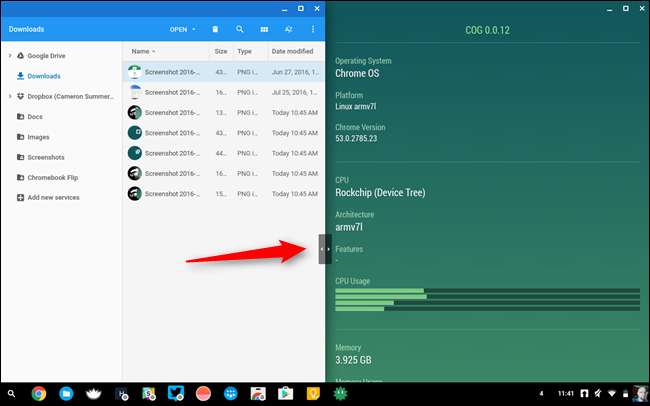Open search in the Files toolbar
Image resolution: width=650 pixels, height=406 pixels.
pos(240,29)
